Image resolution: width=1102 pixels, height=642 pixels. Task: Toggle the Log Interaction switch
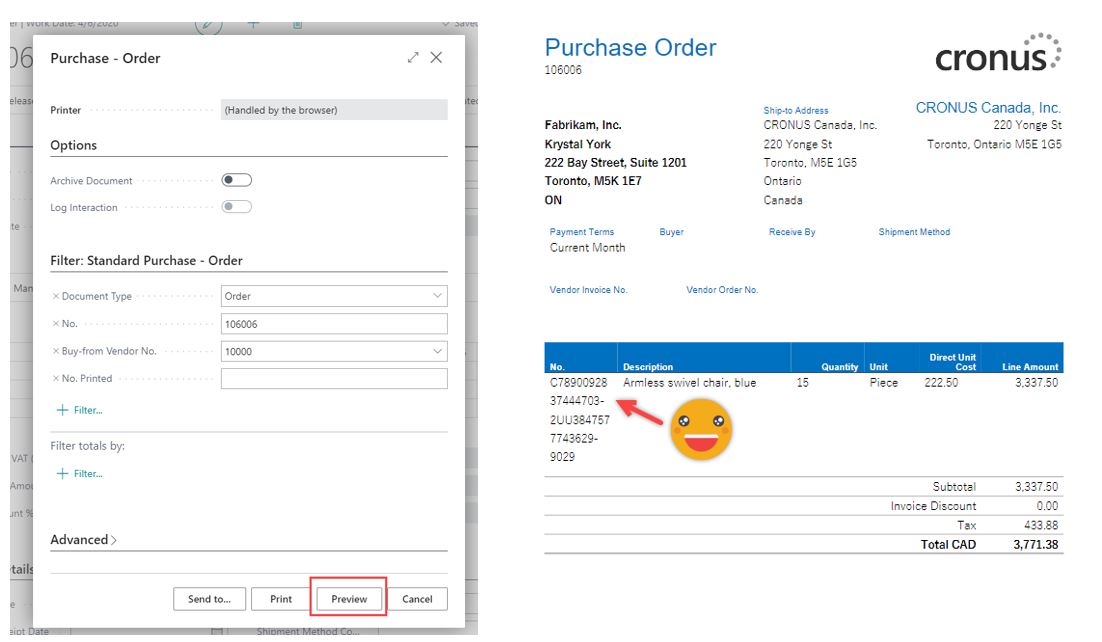point(237,207)
